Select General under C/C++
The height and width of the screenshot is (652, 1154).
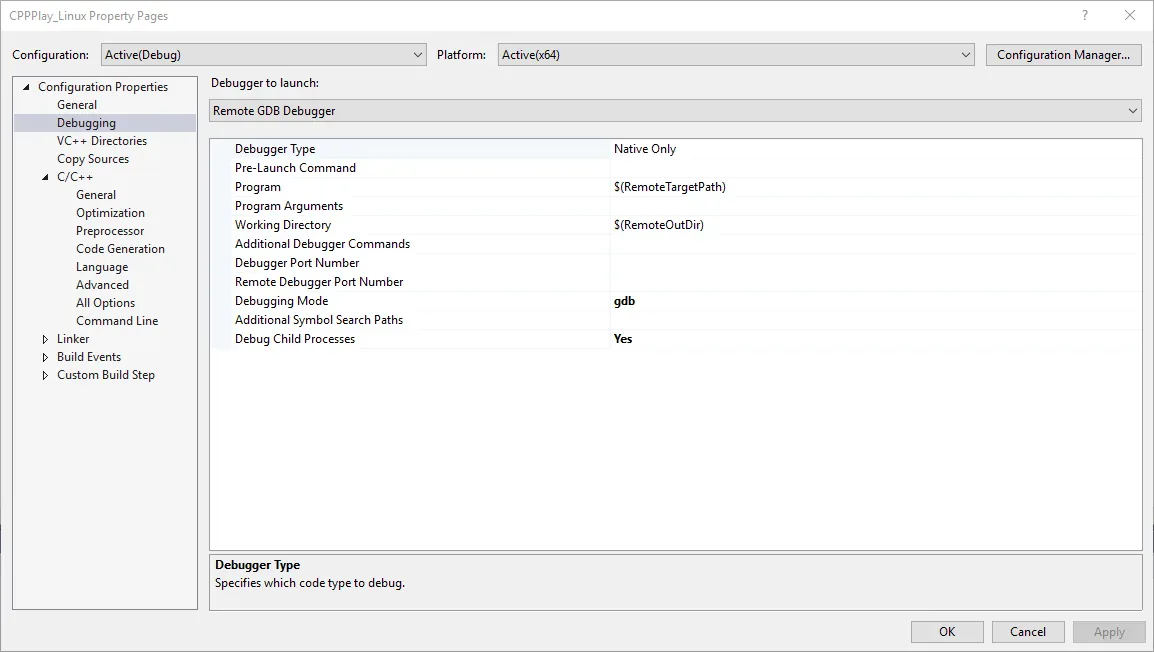(96, 195)
